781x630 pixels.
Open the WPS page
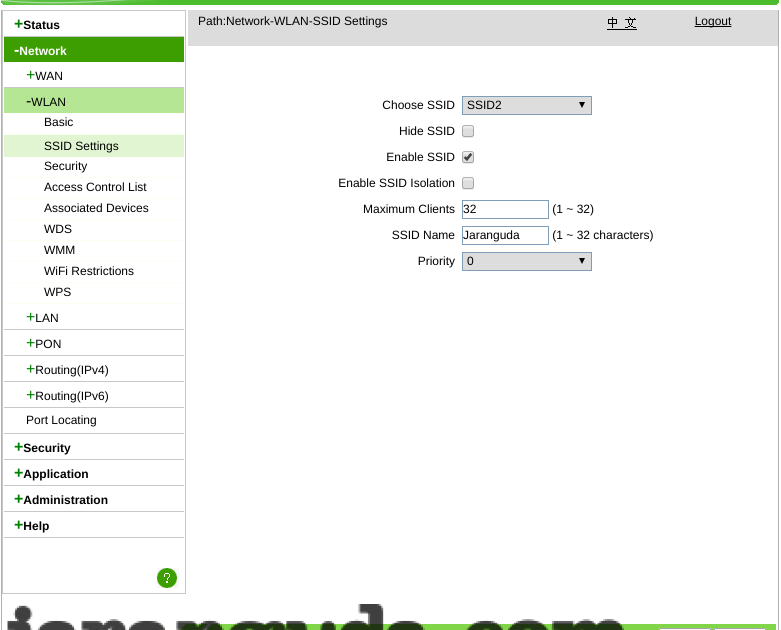click(57, 291)
